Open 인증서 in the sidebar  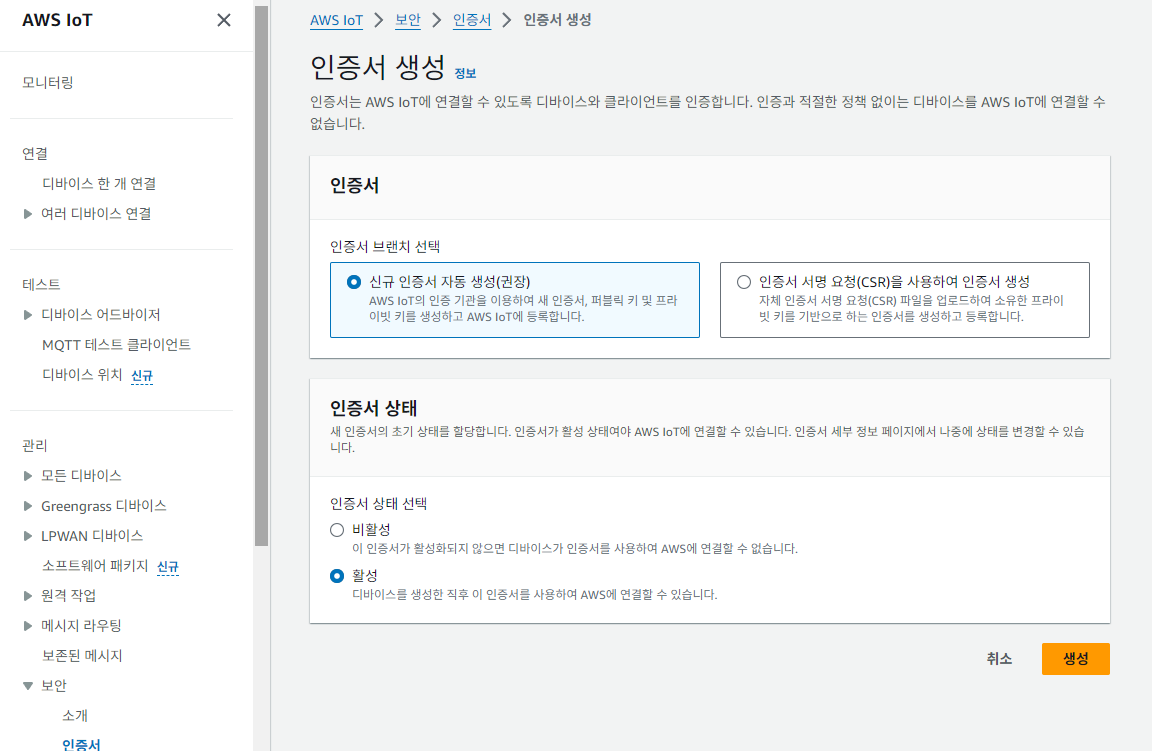point(81,744)
